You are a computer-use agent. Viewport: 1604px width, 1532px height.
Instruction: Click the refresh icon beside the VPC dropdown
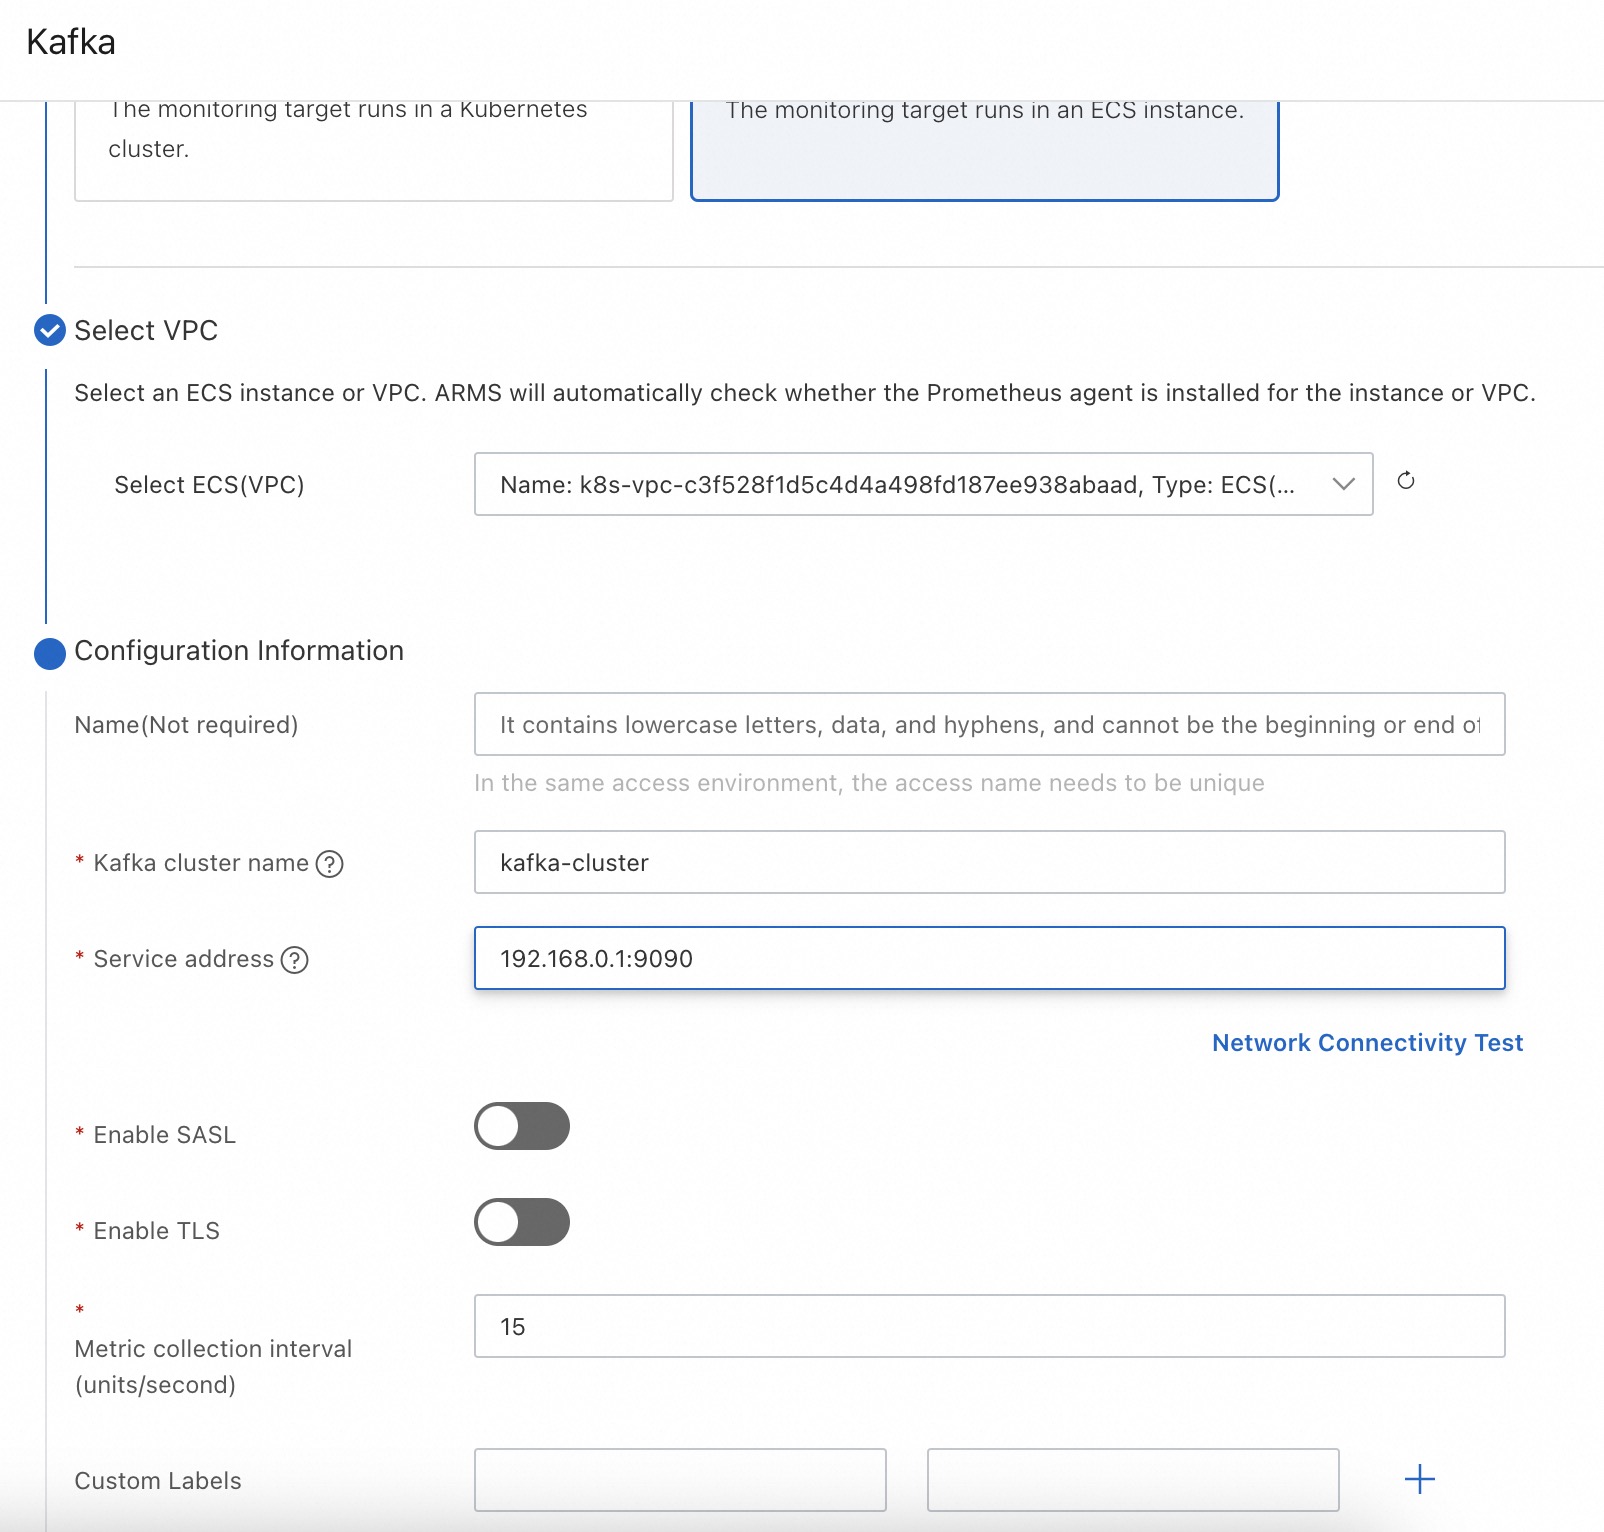tap(1405, 481)
